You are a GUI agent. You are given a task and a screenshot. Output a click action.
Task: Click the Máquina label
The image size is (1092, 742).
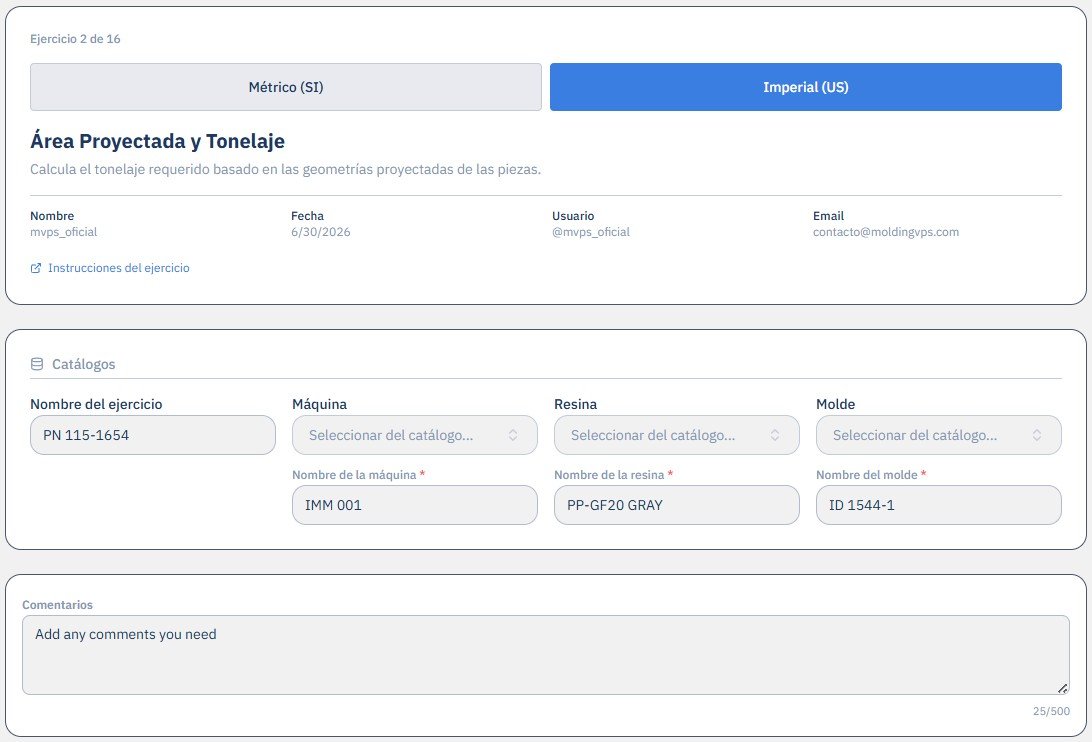(319, 404)
